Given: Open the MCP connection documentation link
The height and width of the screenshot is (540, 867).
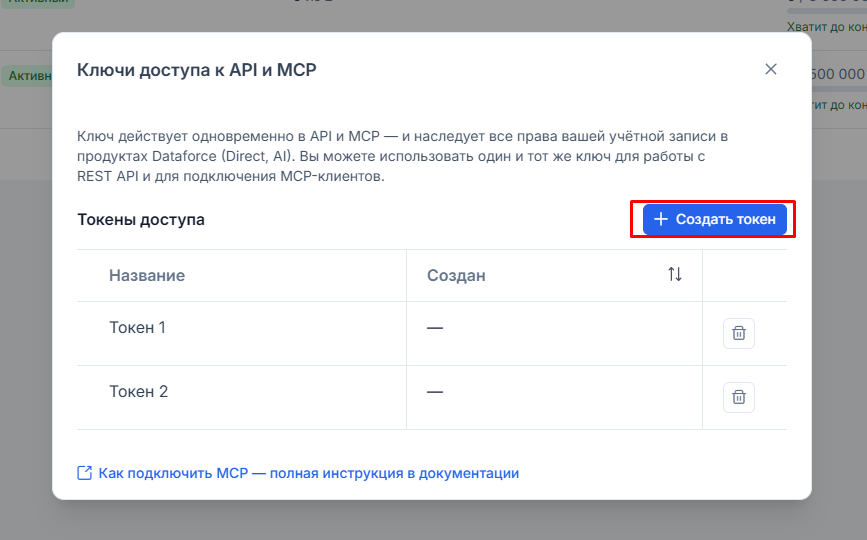Looking at the screenshot, I should coord(309,474).
